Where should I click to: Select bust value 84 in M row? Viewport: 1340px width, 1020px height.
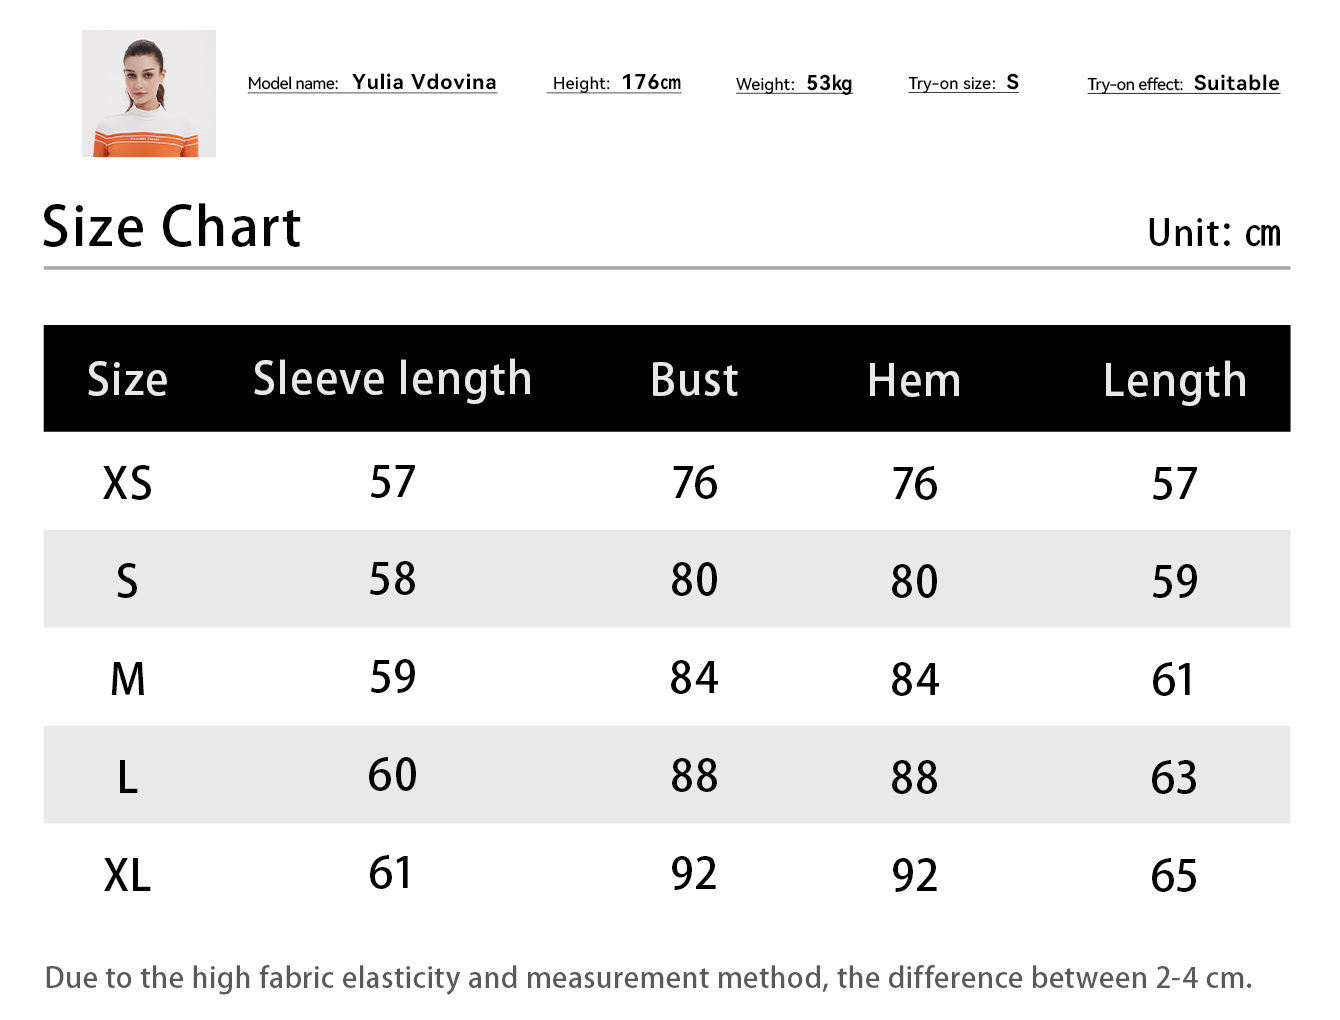694,678
